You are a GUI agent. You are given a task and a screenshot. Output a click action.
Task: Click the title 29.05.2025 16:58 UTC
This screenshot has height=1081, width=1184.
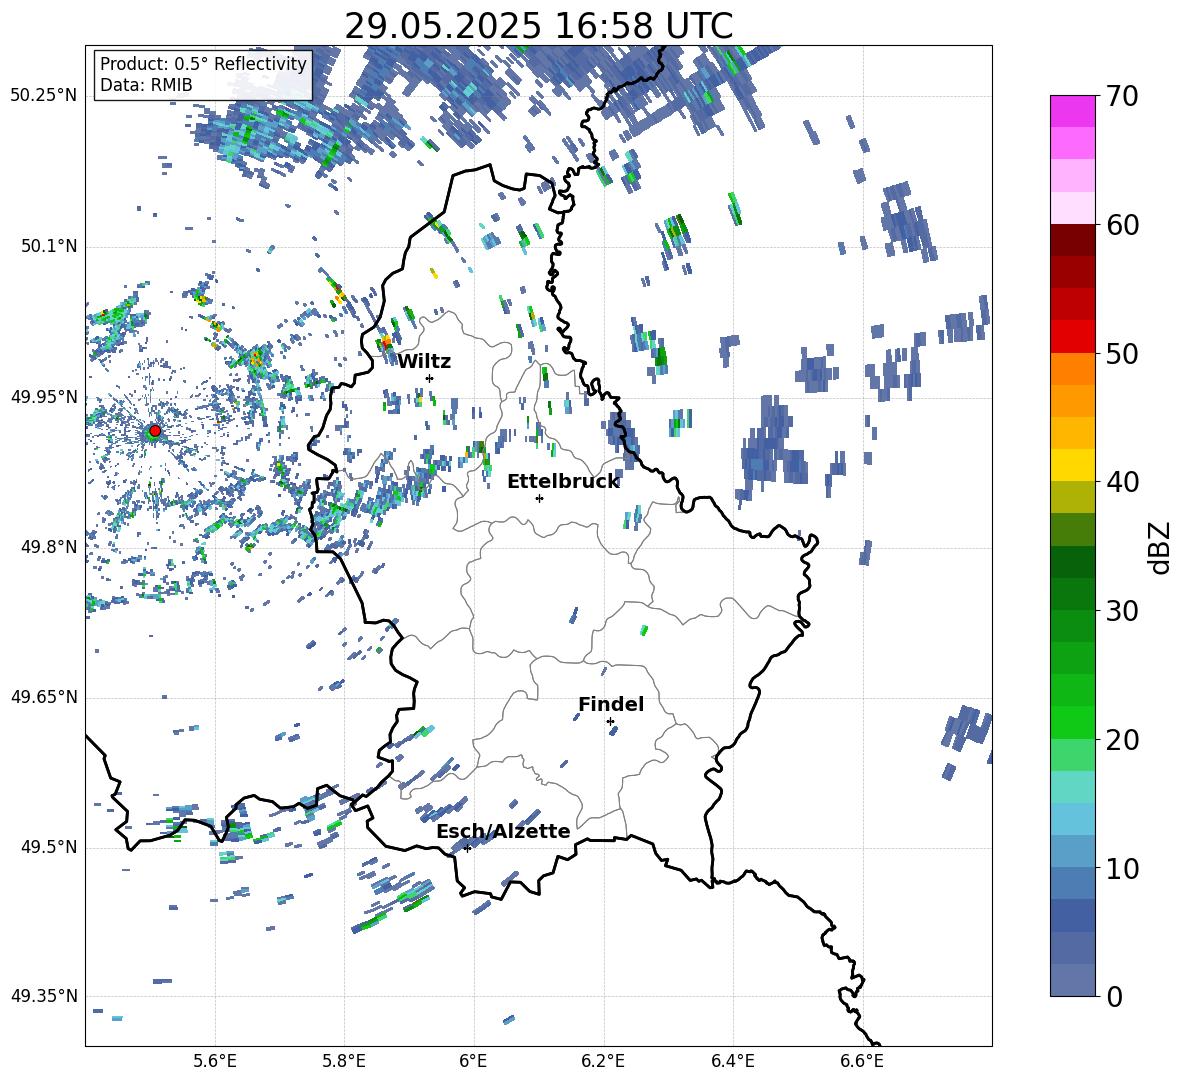(539, 26)
